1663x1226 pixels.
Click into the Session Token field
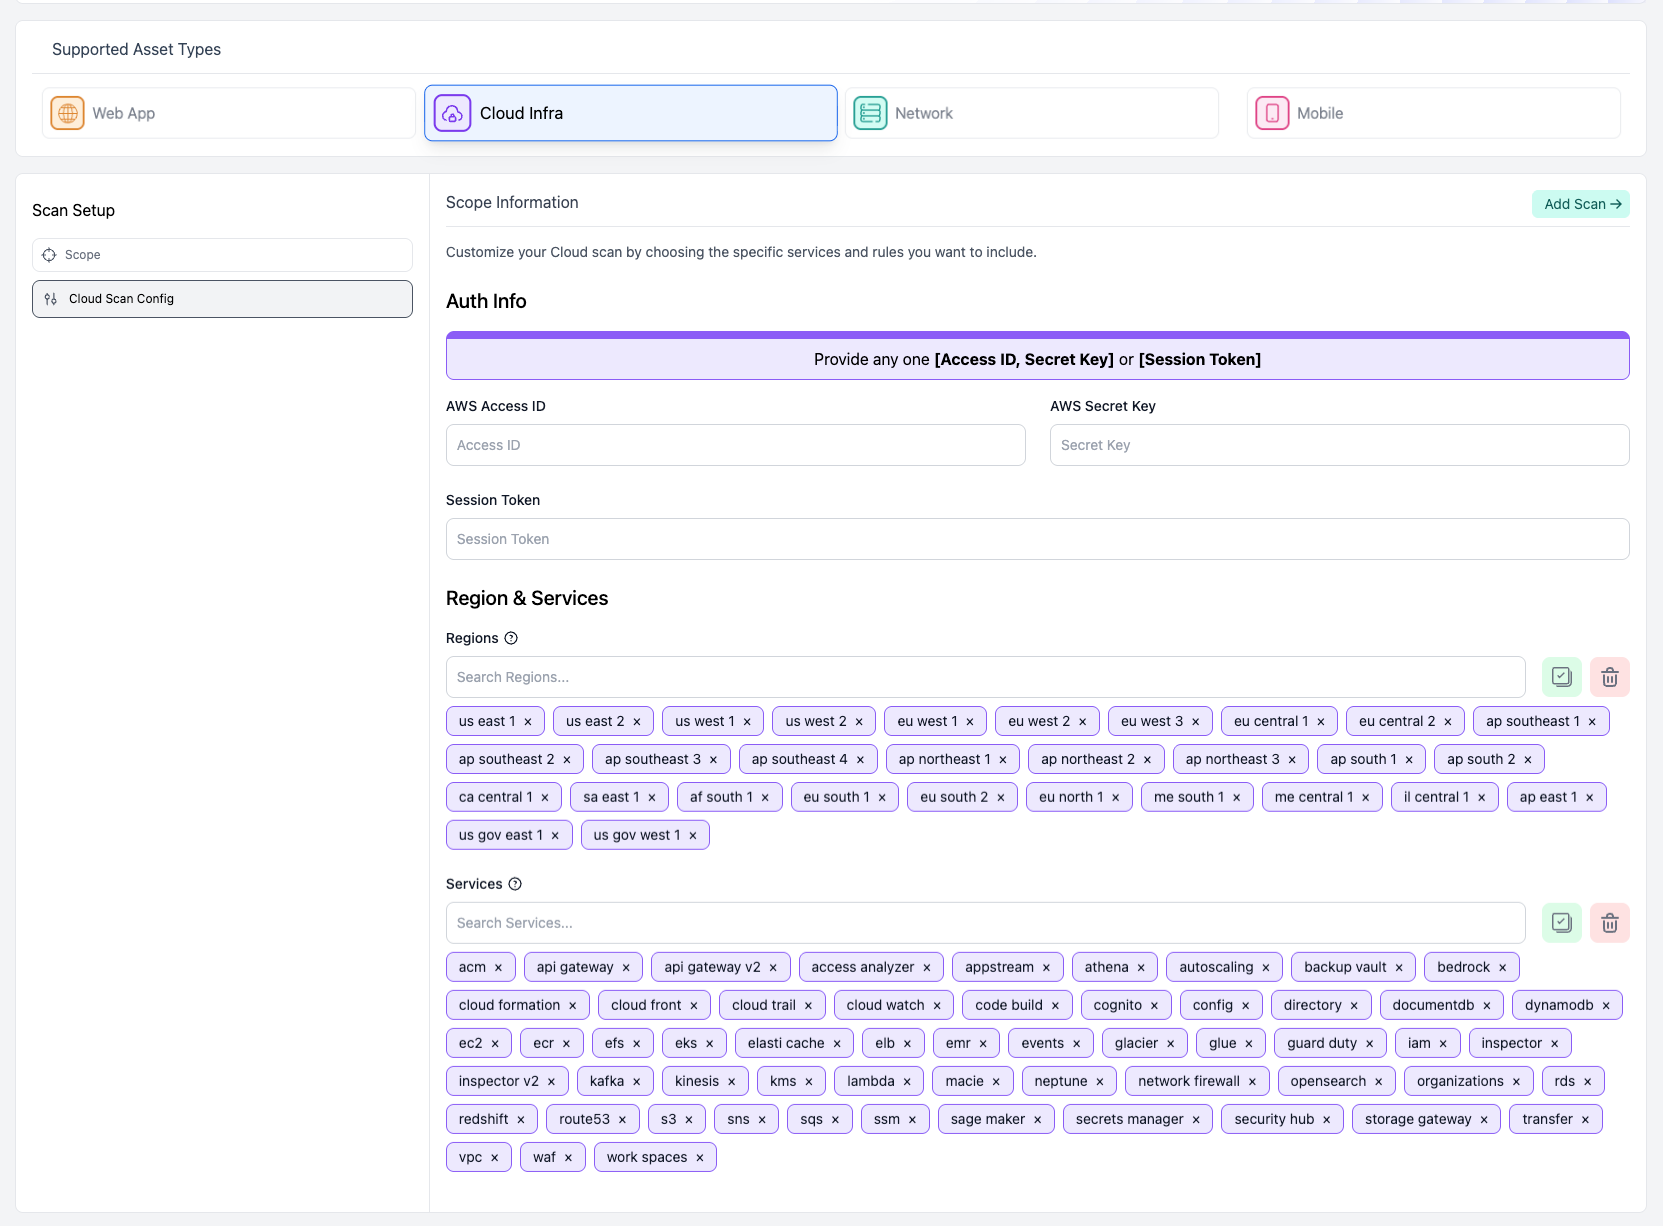(x=1037, y=539)
